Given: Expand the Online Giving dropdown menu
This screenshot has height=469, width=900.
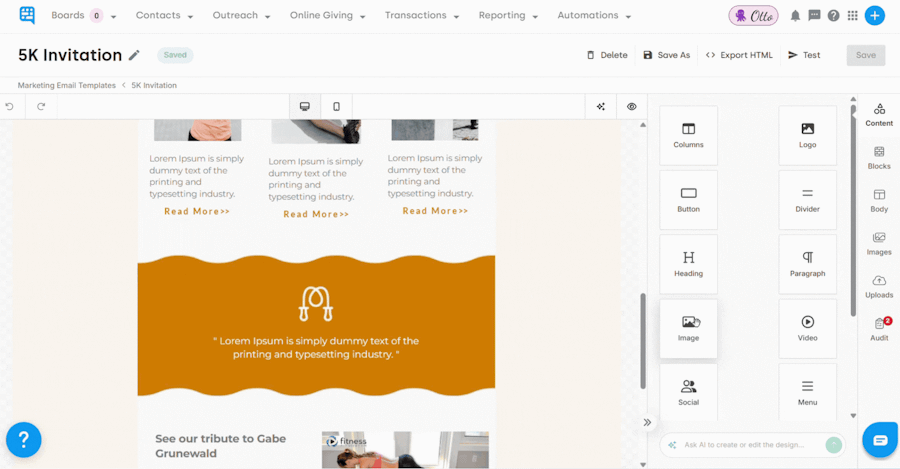Looking at the screenshot, I should pos(327,15).
